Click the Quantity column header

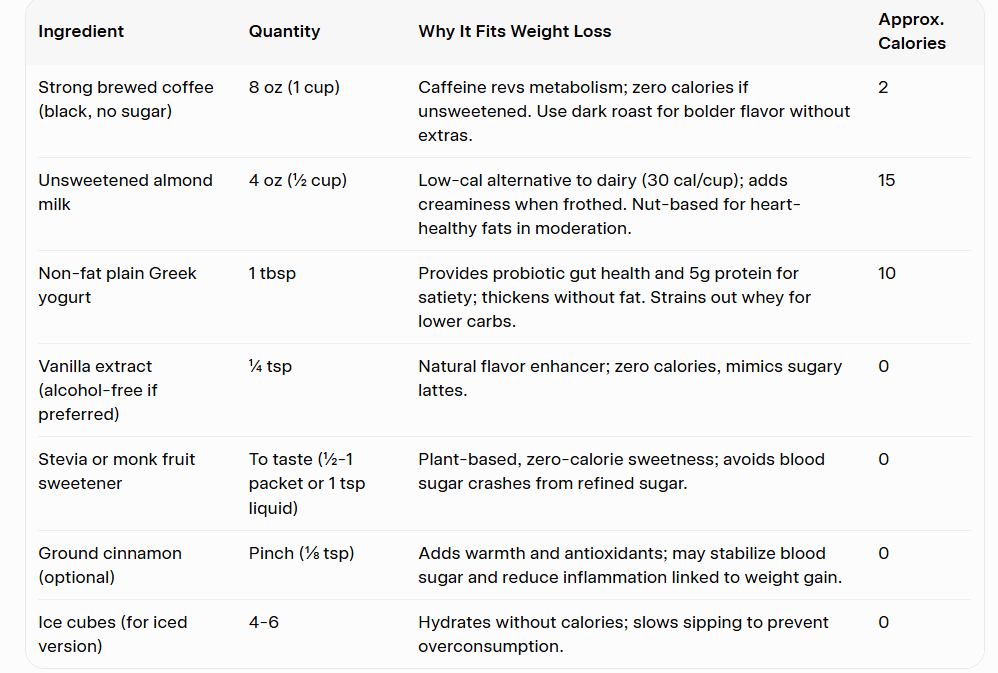(x=284, y=31)
